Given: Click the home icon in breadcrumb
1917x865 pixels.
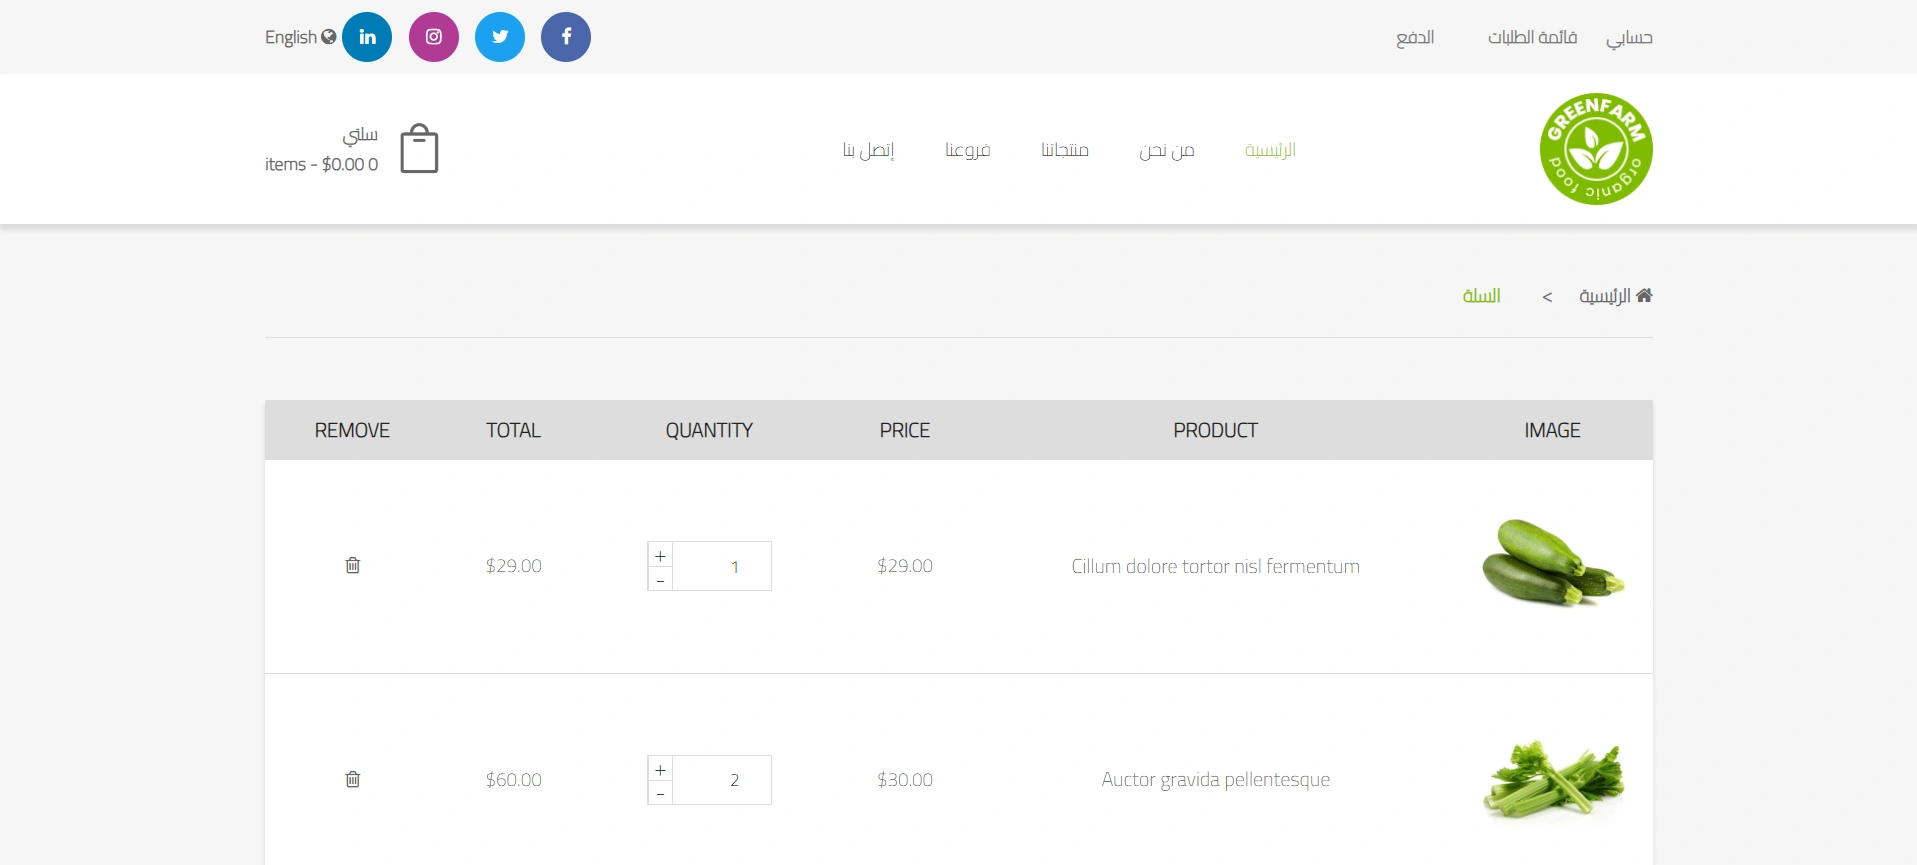Looking at the screenshot, I should pyautogui.click(x=1644, y=296).
